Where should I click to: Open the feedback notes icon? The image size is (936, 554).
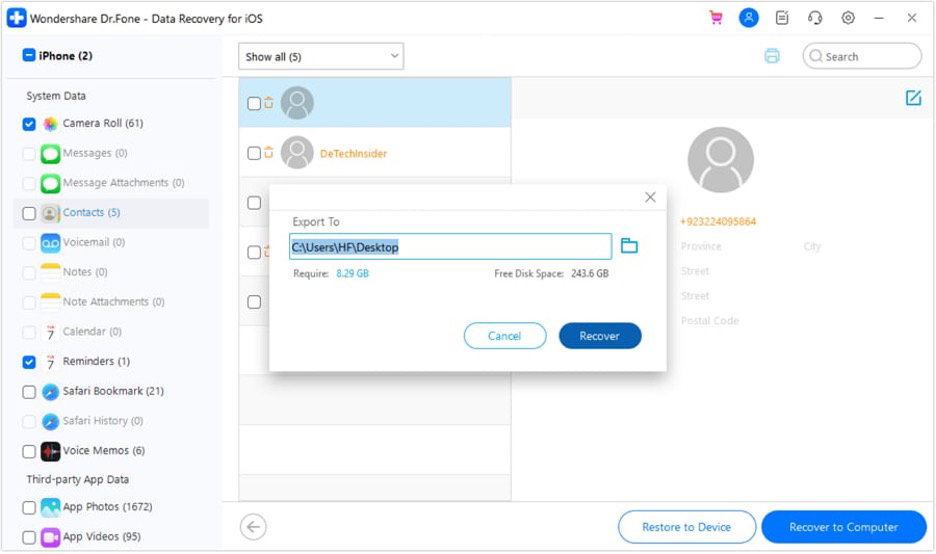[782, 18]
